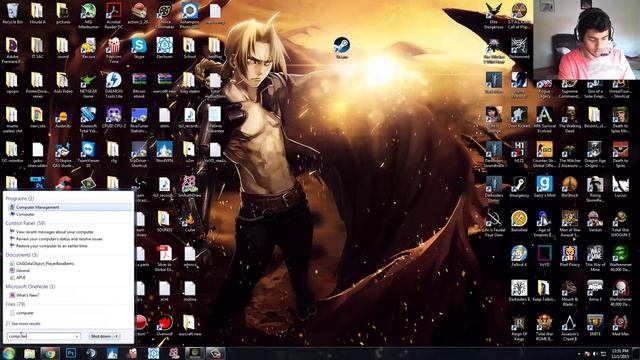
Task: Open the Curse desktop shortcut
Action: pos(189,222)
